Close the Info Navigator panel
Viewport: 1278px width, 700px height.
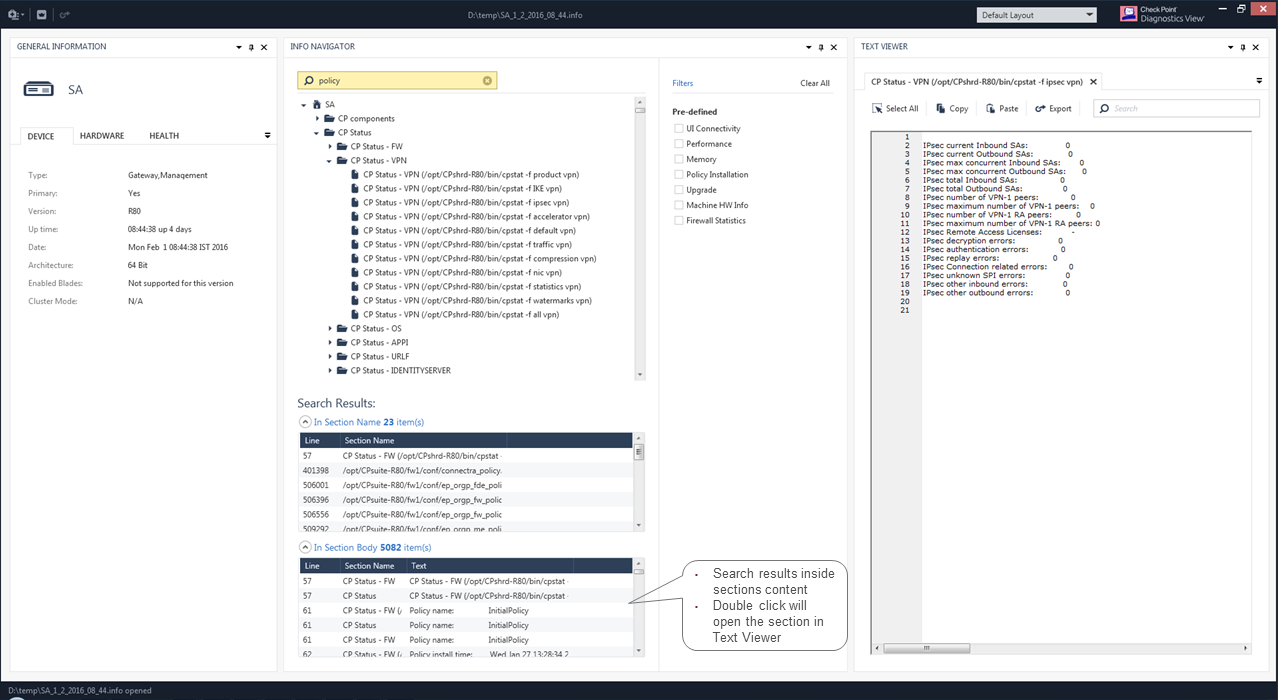pyautogui.click(x=834, y=47)
